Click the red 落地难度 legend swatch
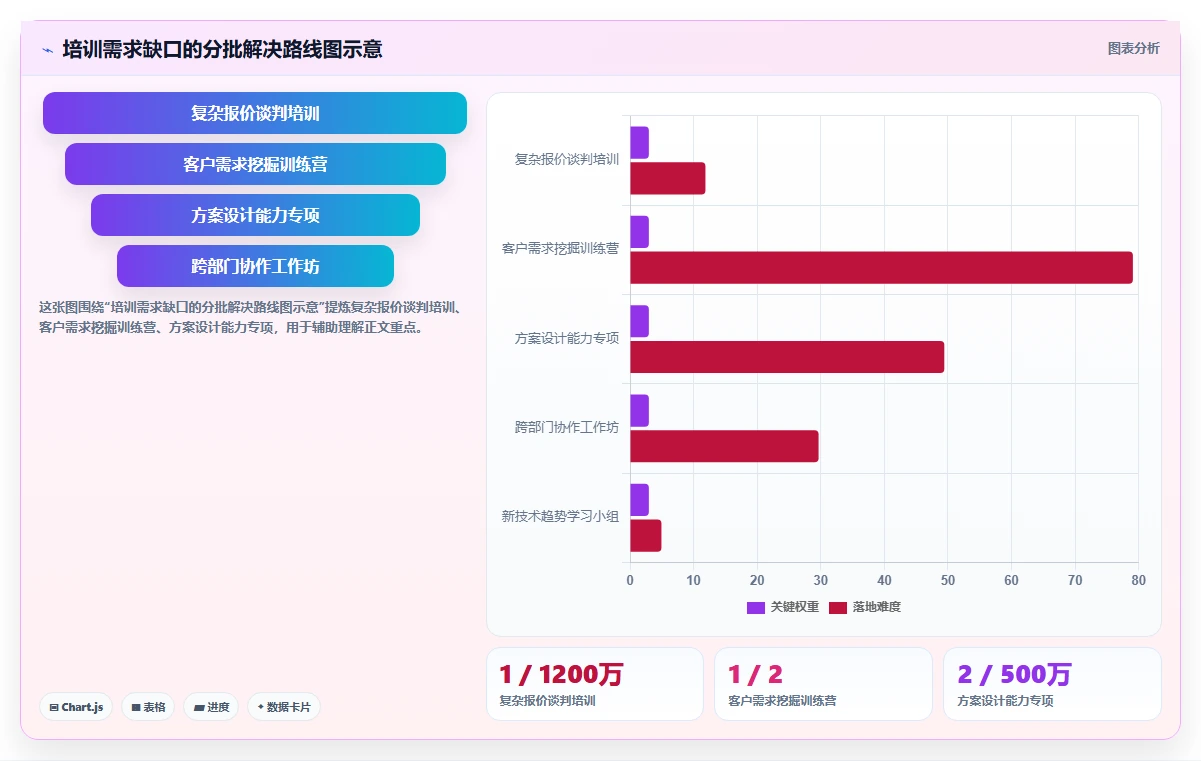Viewport: 1201px width, 761px height. [838, 607]
